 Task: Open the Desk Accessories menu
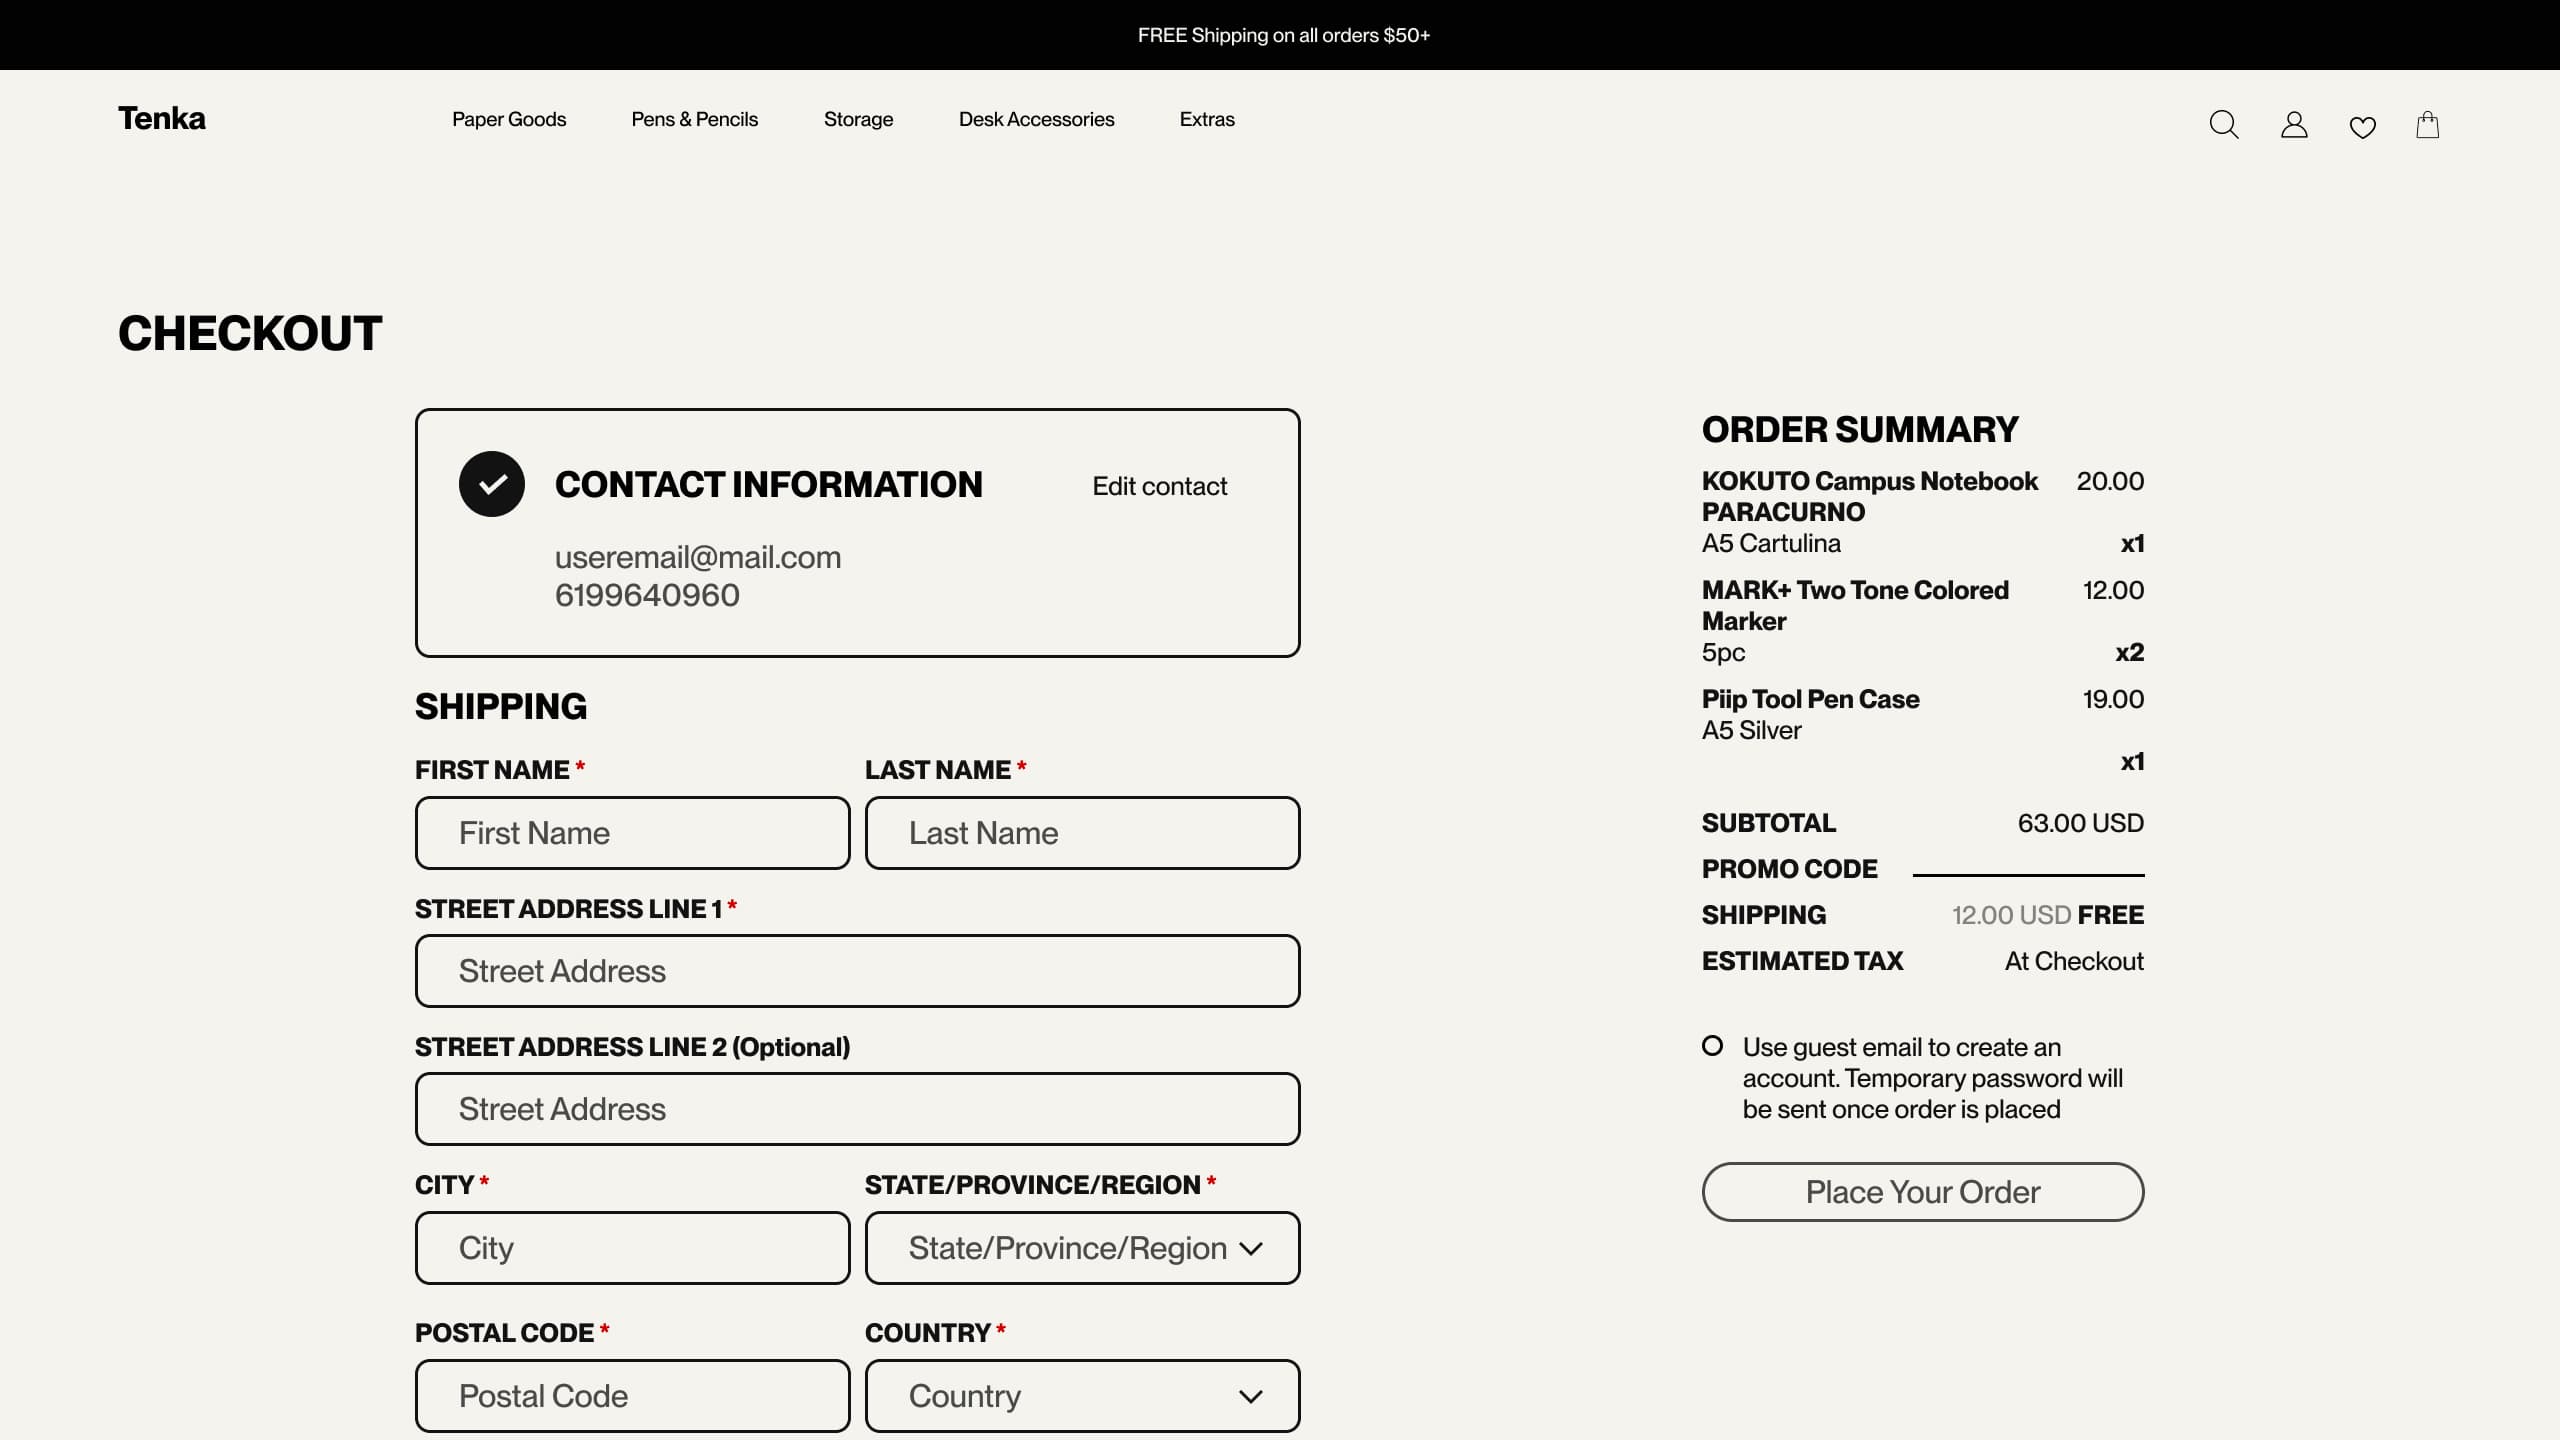(x=1036, y=119)
